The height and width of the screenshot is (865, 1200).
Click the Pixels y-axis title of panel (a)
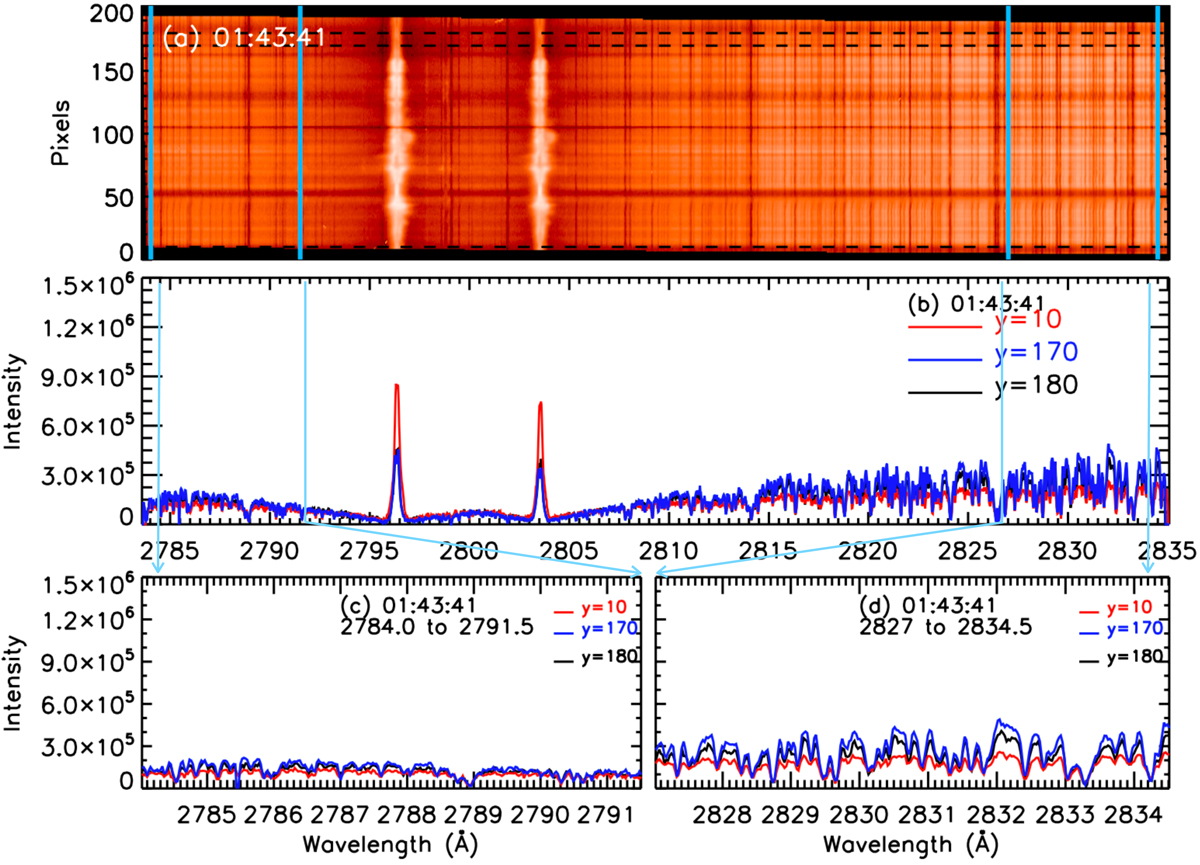pos(62,131)
